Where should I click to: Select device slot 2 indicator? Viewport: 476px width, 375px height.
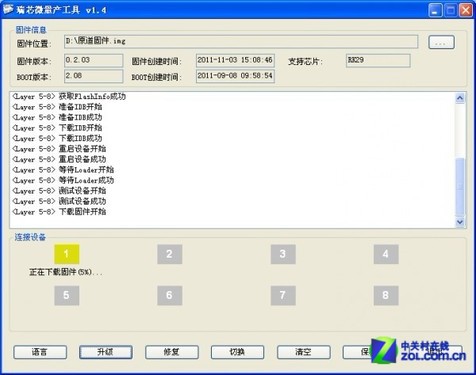pos(170,254)
